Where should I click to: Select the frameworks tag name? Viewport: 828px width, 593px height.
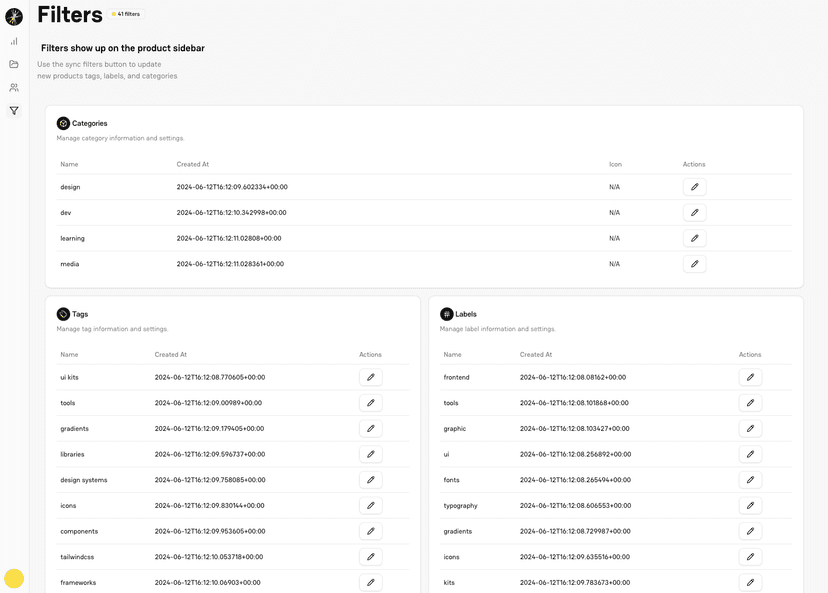pos(78,582)
